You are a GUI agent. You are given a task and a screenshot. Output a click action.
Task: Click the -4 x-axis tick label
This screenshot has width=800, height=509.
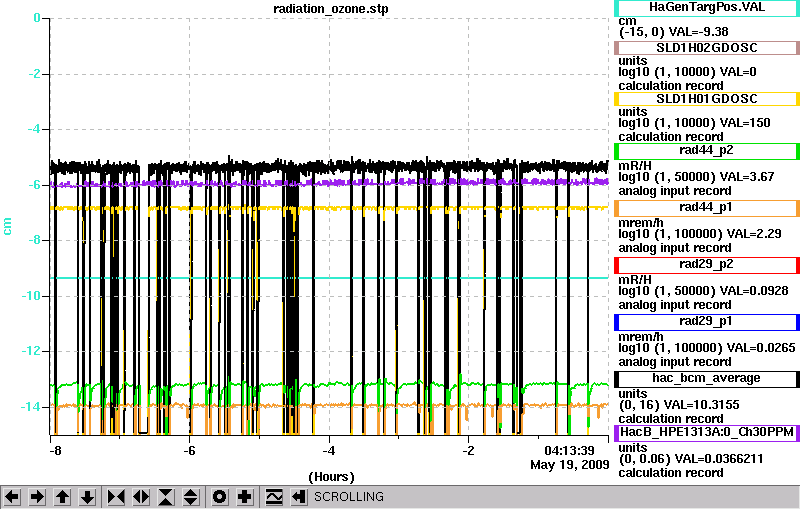tap(329, 451)
